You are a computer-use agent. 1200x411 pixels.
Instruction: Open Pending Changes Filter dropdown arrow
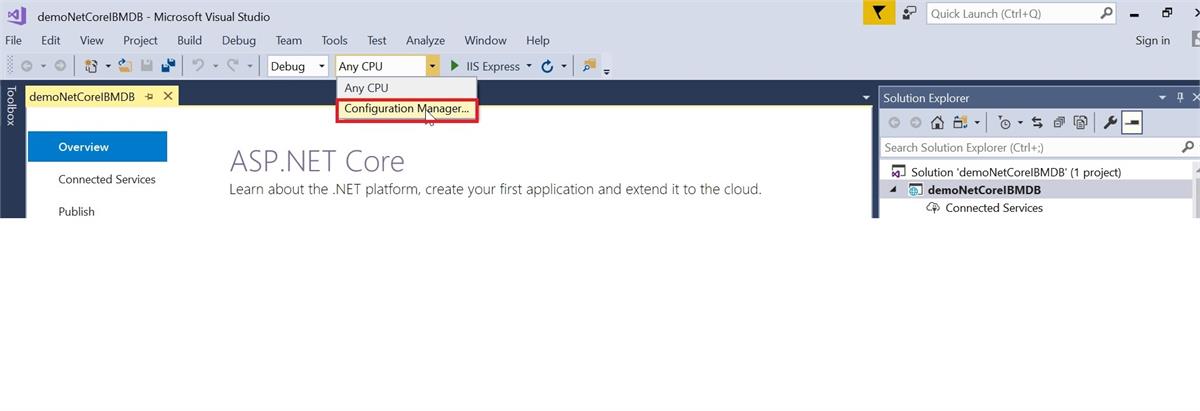[x=1021, y=123]
